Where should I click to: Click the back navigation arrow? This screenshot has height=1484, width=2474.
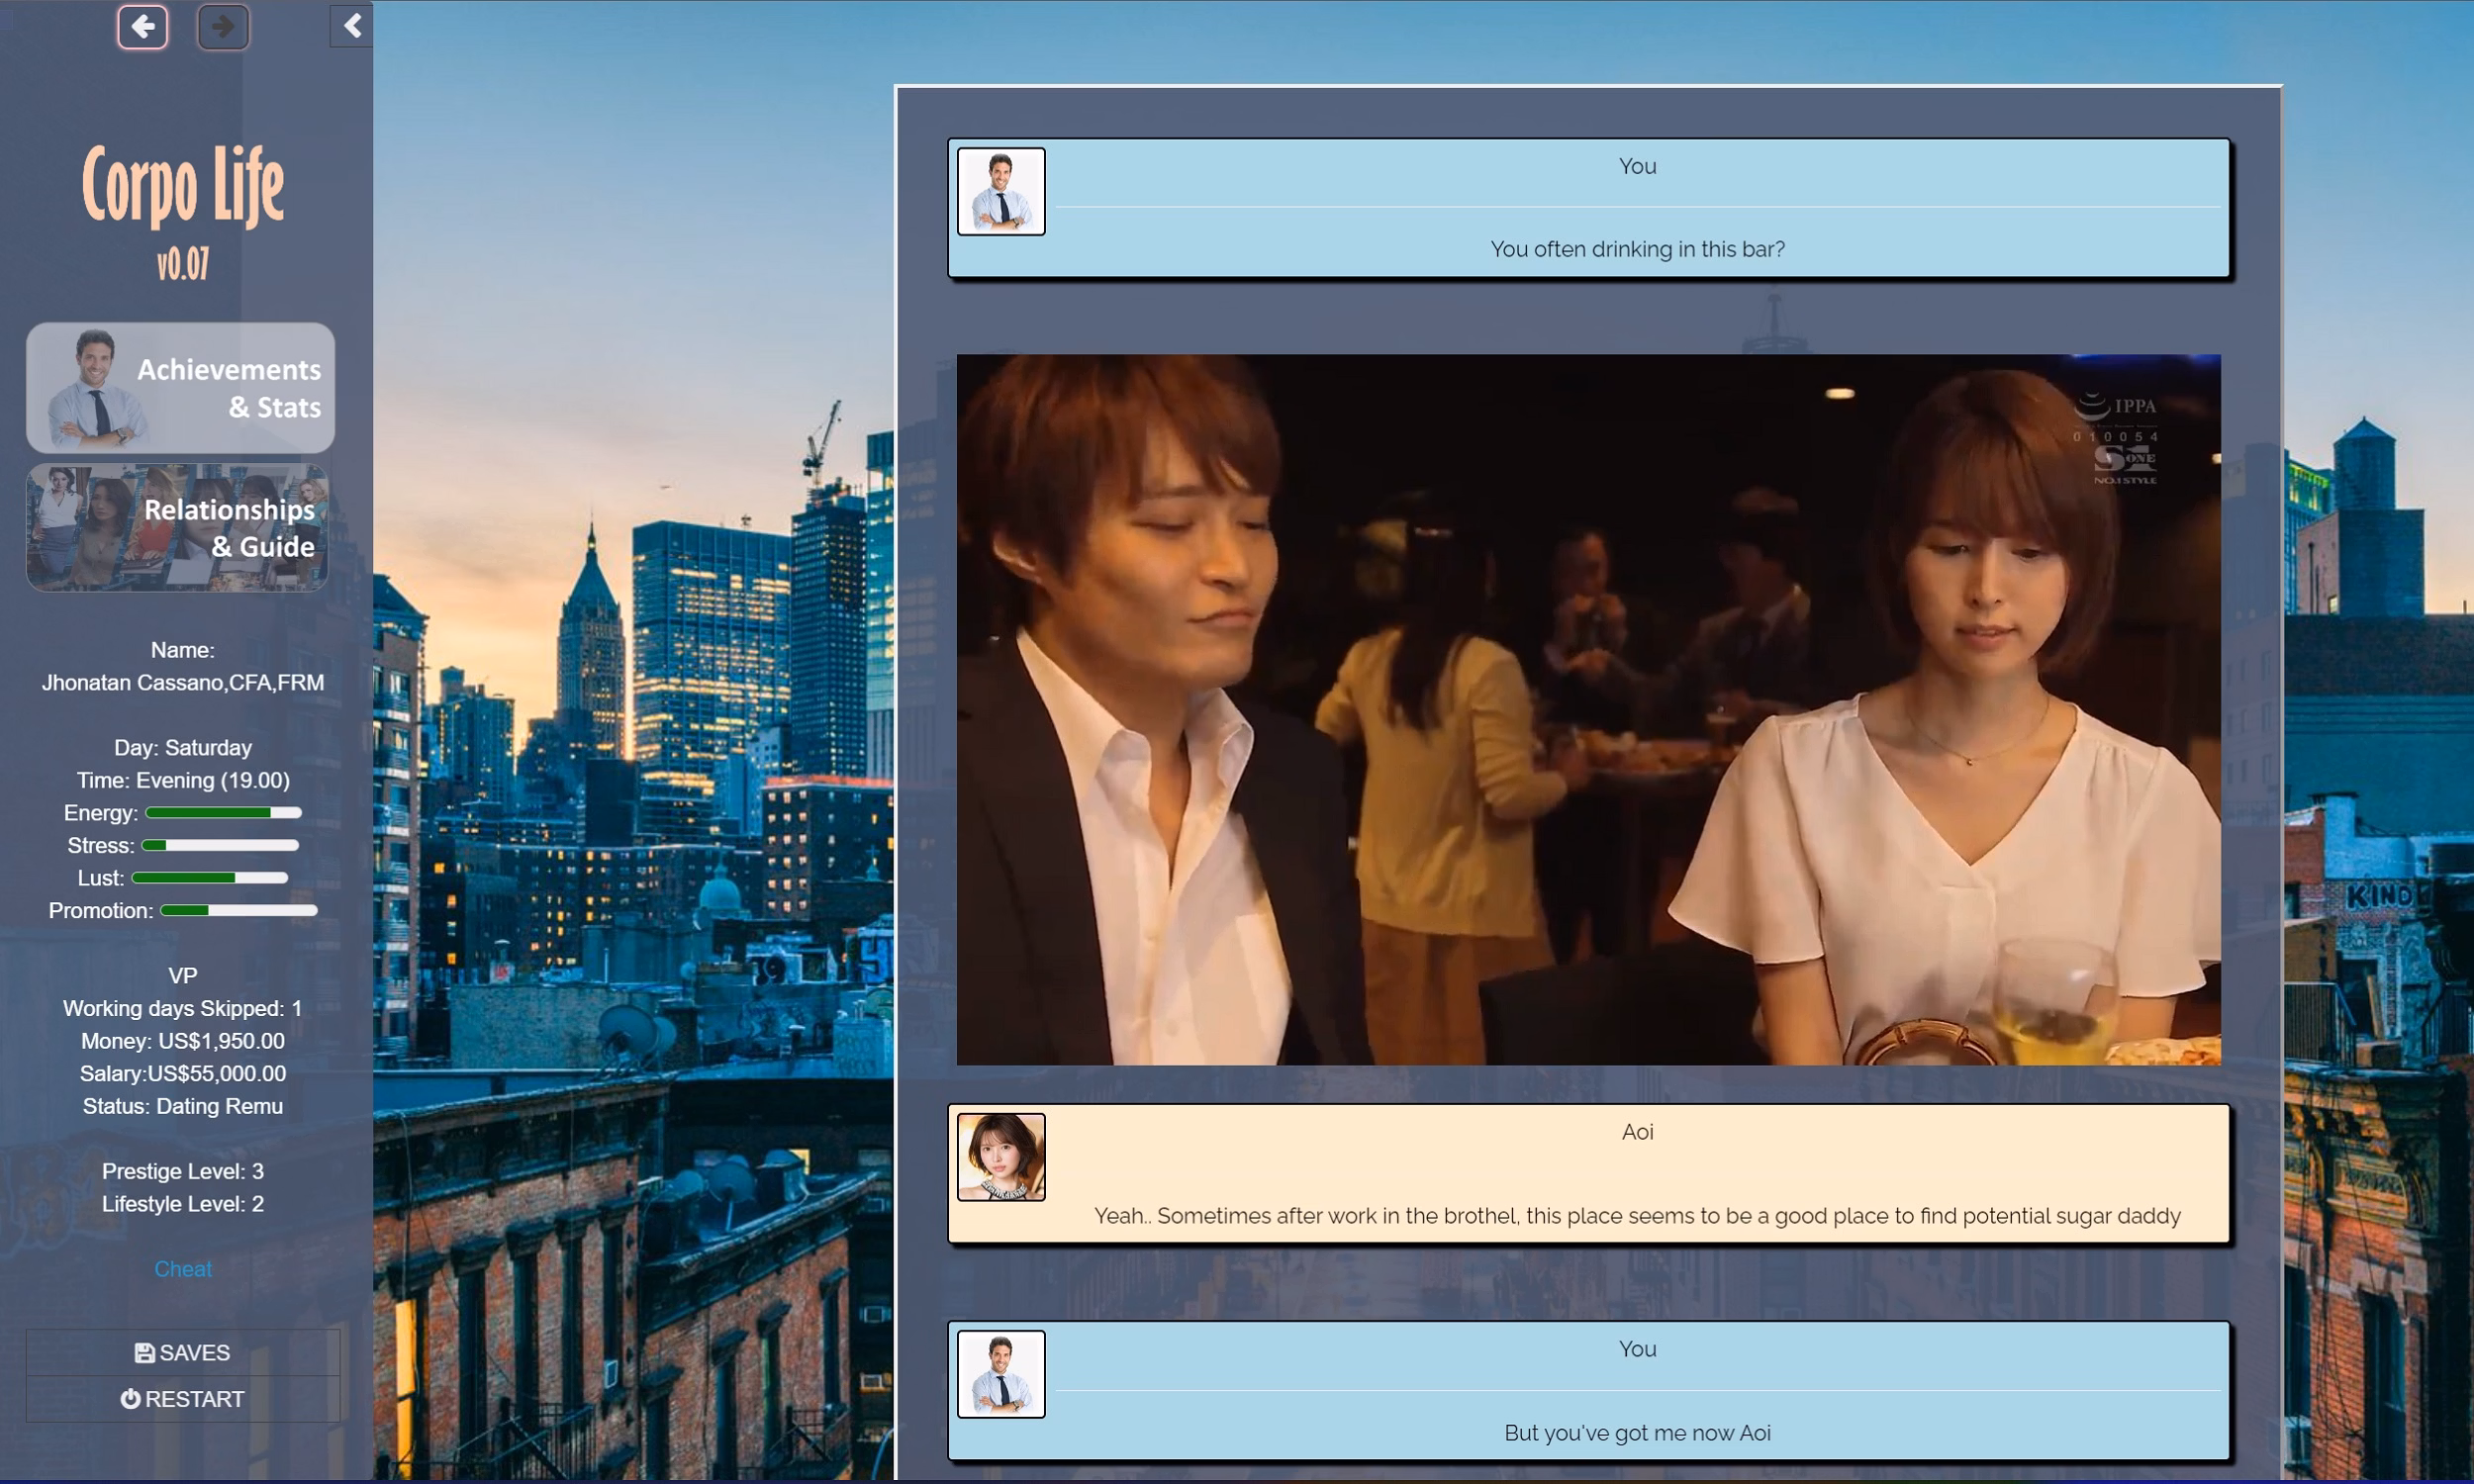143,27
